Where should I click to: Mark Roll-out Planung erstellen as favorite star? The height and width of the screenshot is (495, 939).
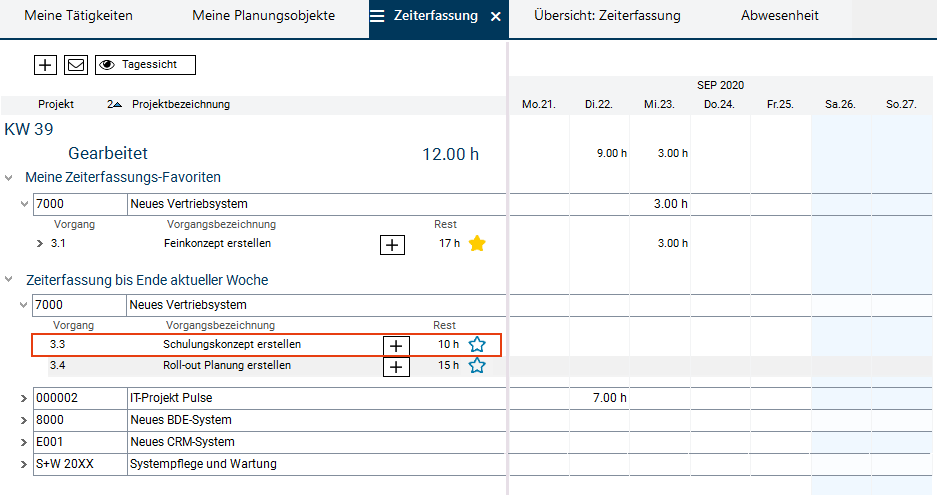pyautogui.click(x=477, y=365)
